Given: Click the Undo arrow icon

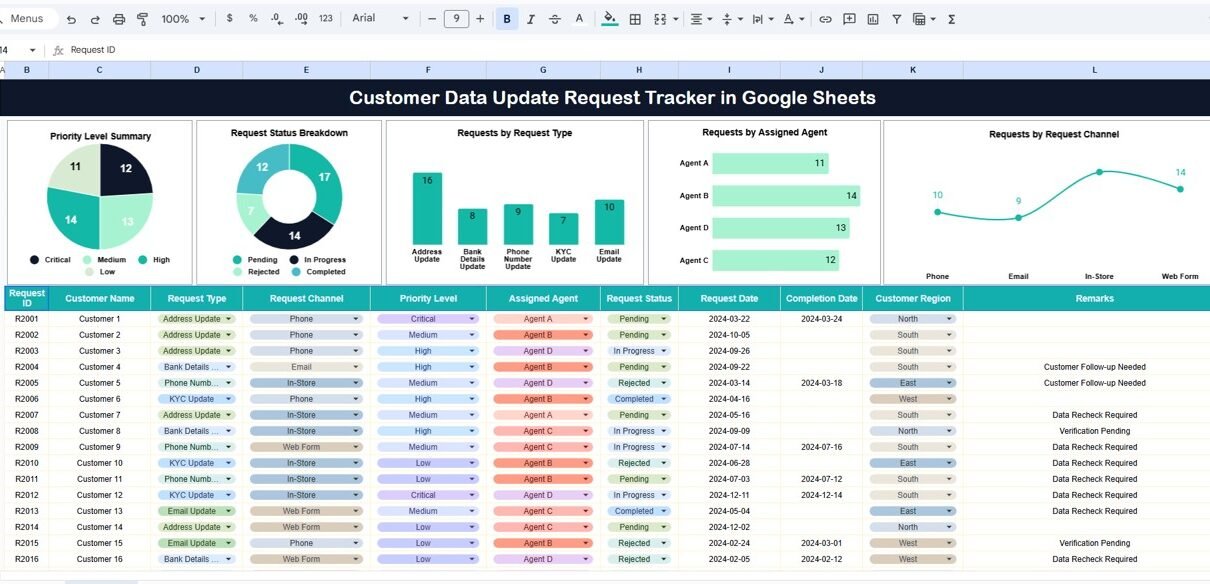Looking at the screenshot, I should click(x=71, y=19).
